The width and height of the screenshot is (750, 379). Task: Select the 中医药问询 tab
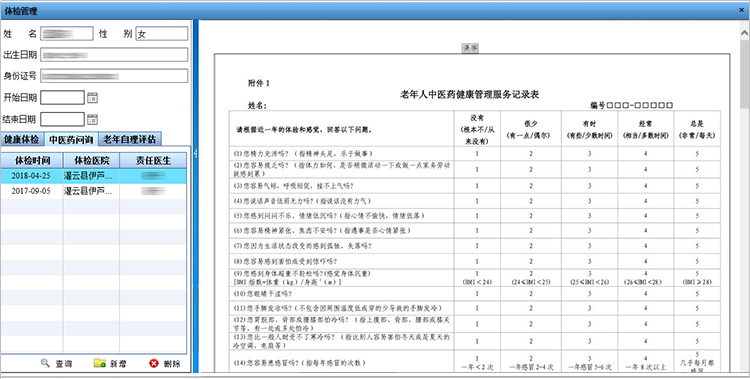click(x=72, y=139)
